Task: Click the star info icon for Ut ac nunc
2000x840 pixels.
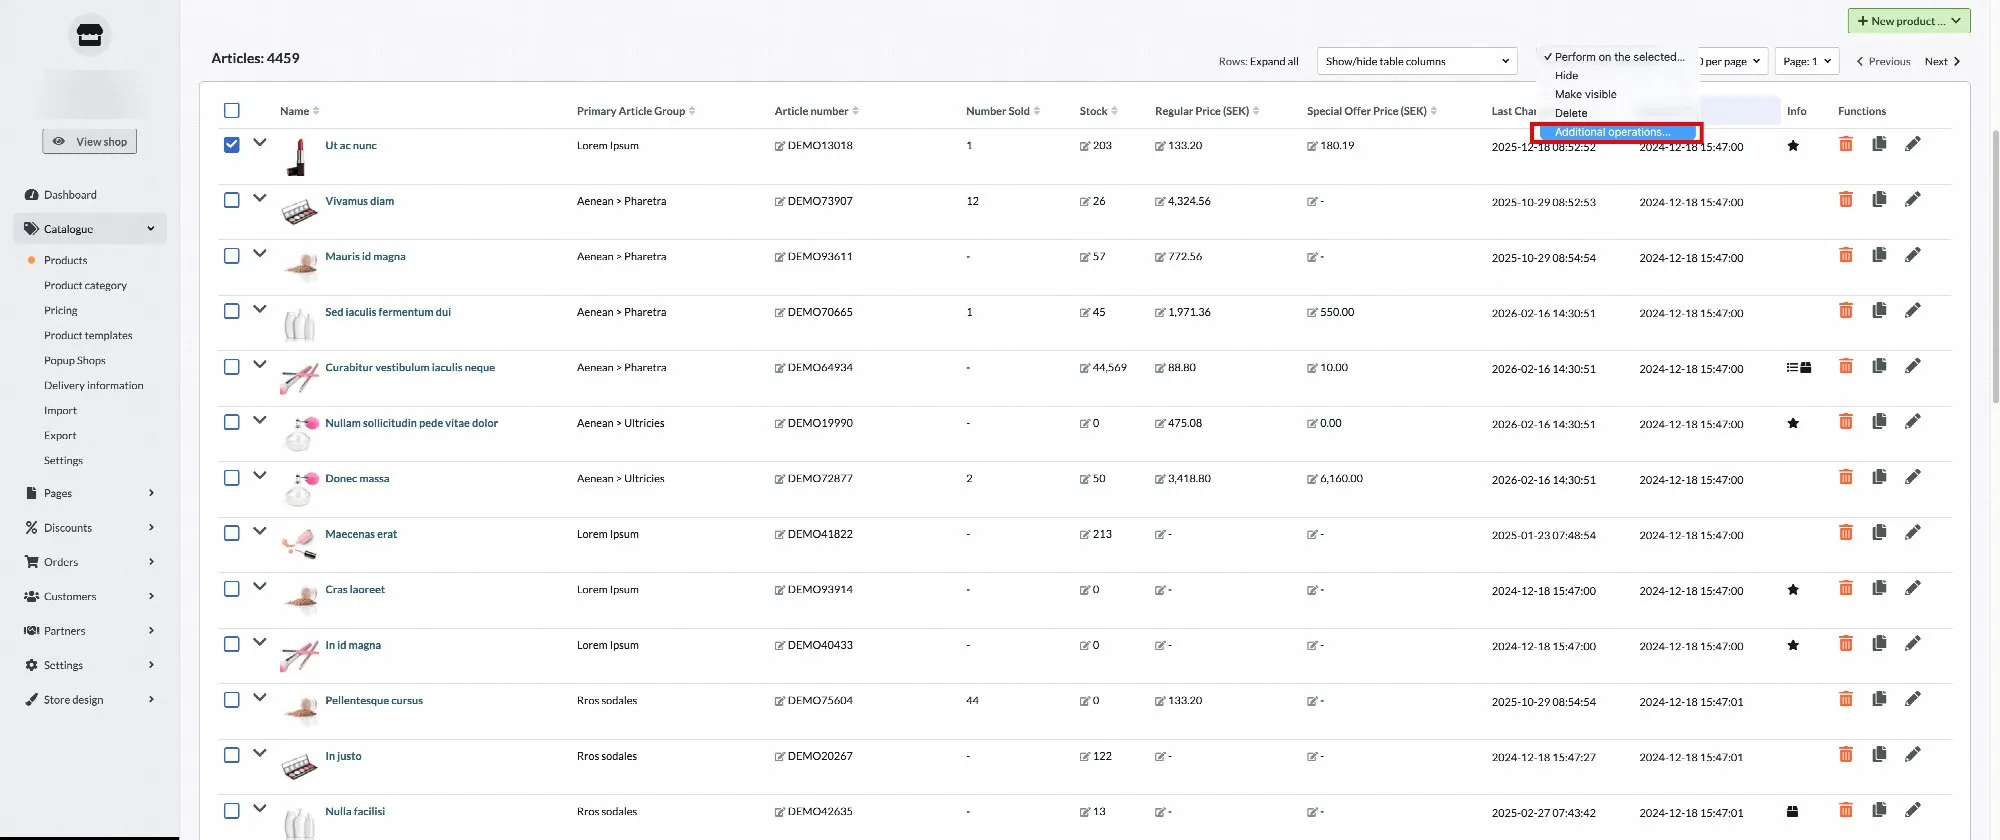Action: pyautogui.click(x=1793, y=146)
